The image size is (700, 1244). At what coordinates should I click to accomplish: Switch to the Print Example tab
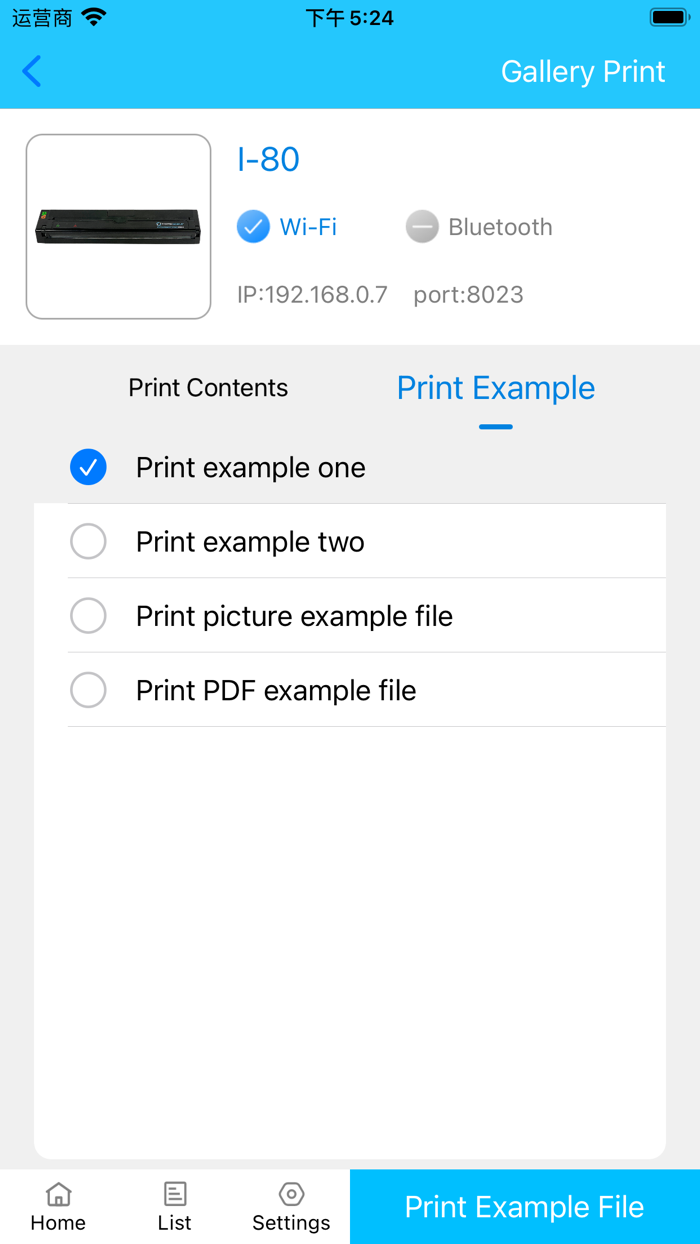pos(495,388)
